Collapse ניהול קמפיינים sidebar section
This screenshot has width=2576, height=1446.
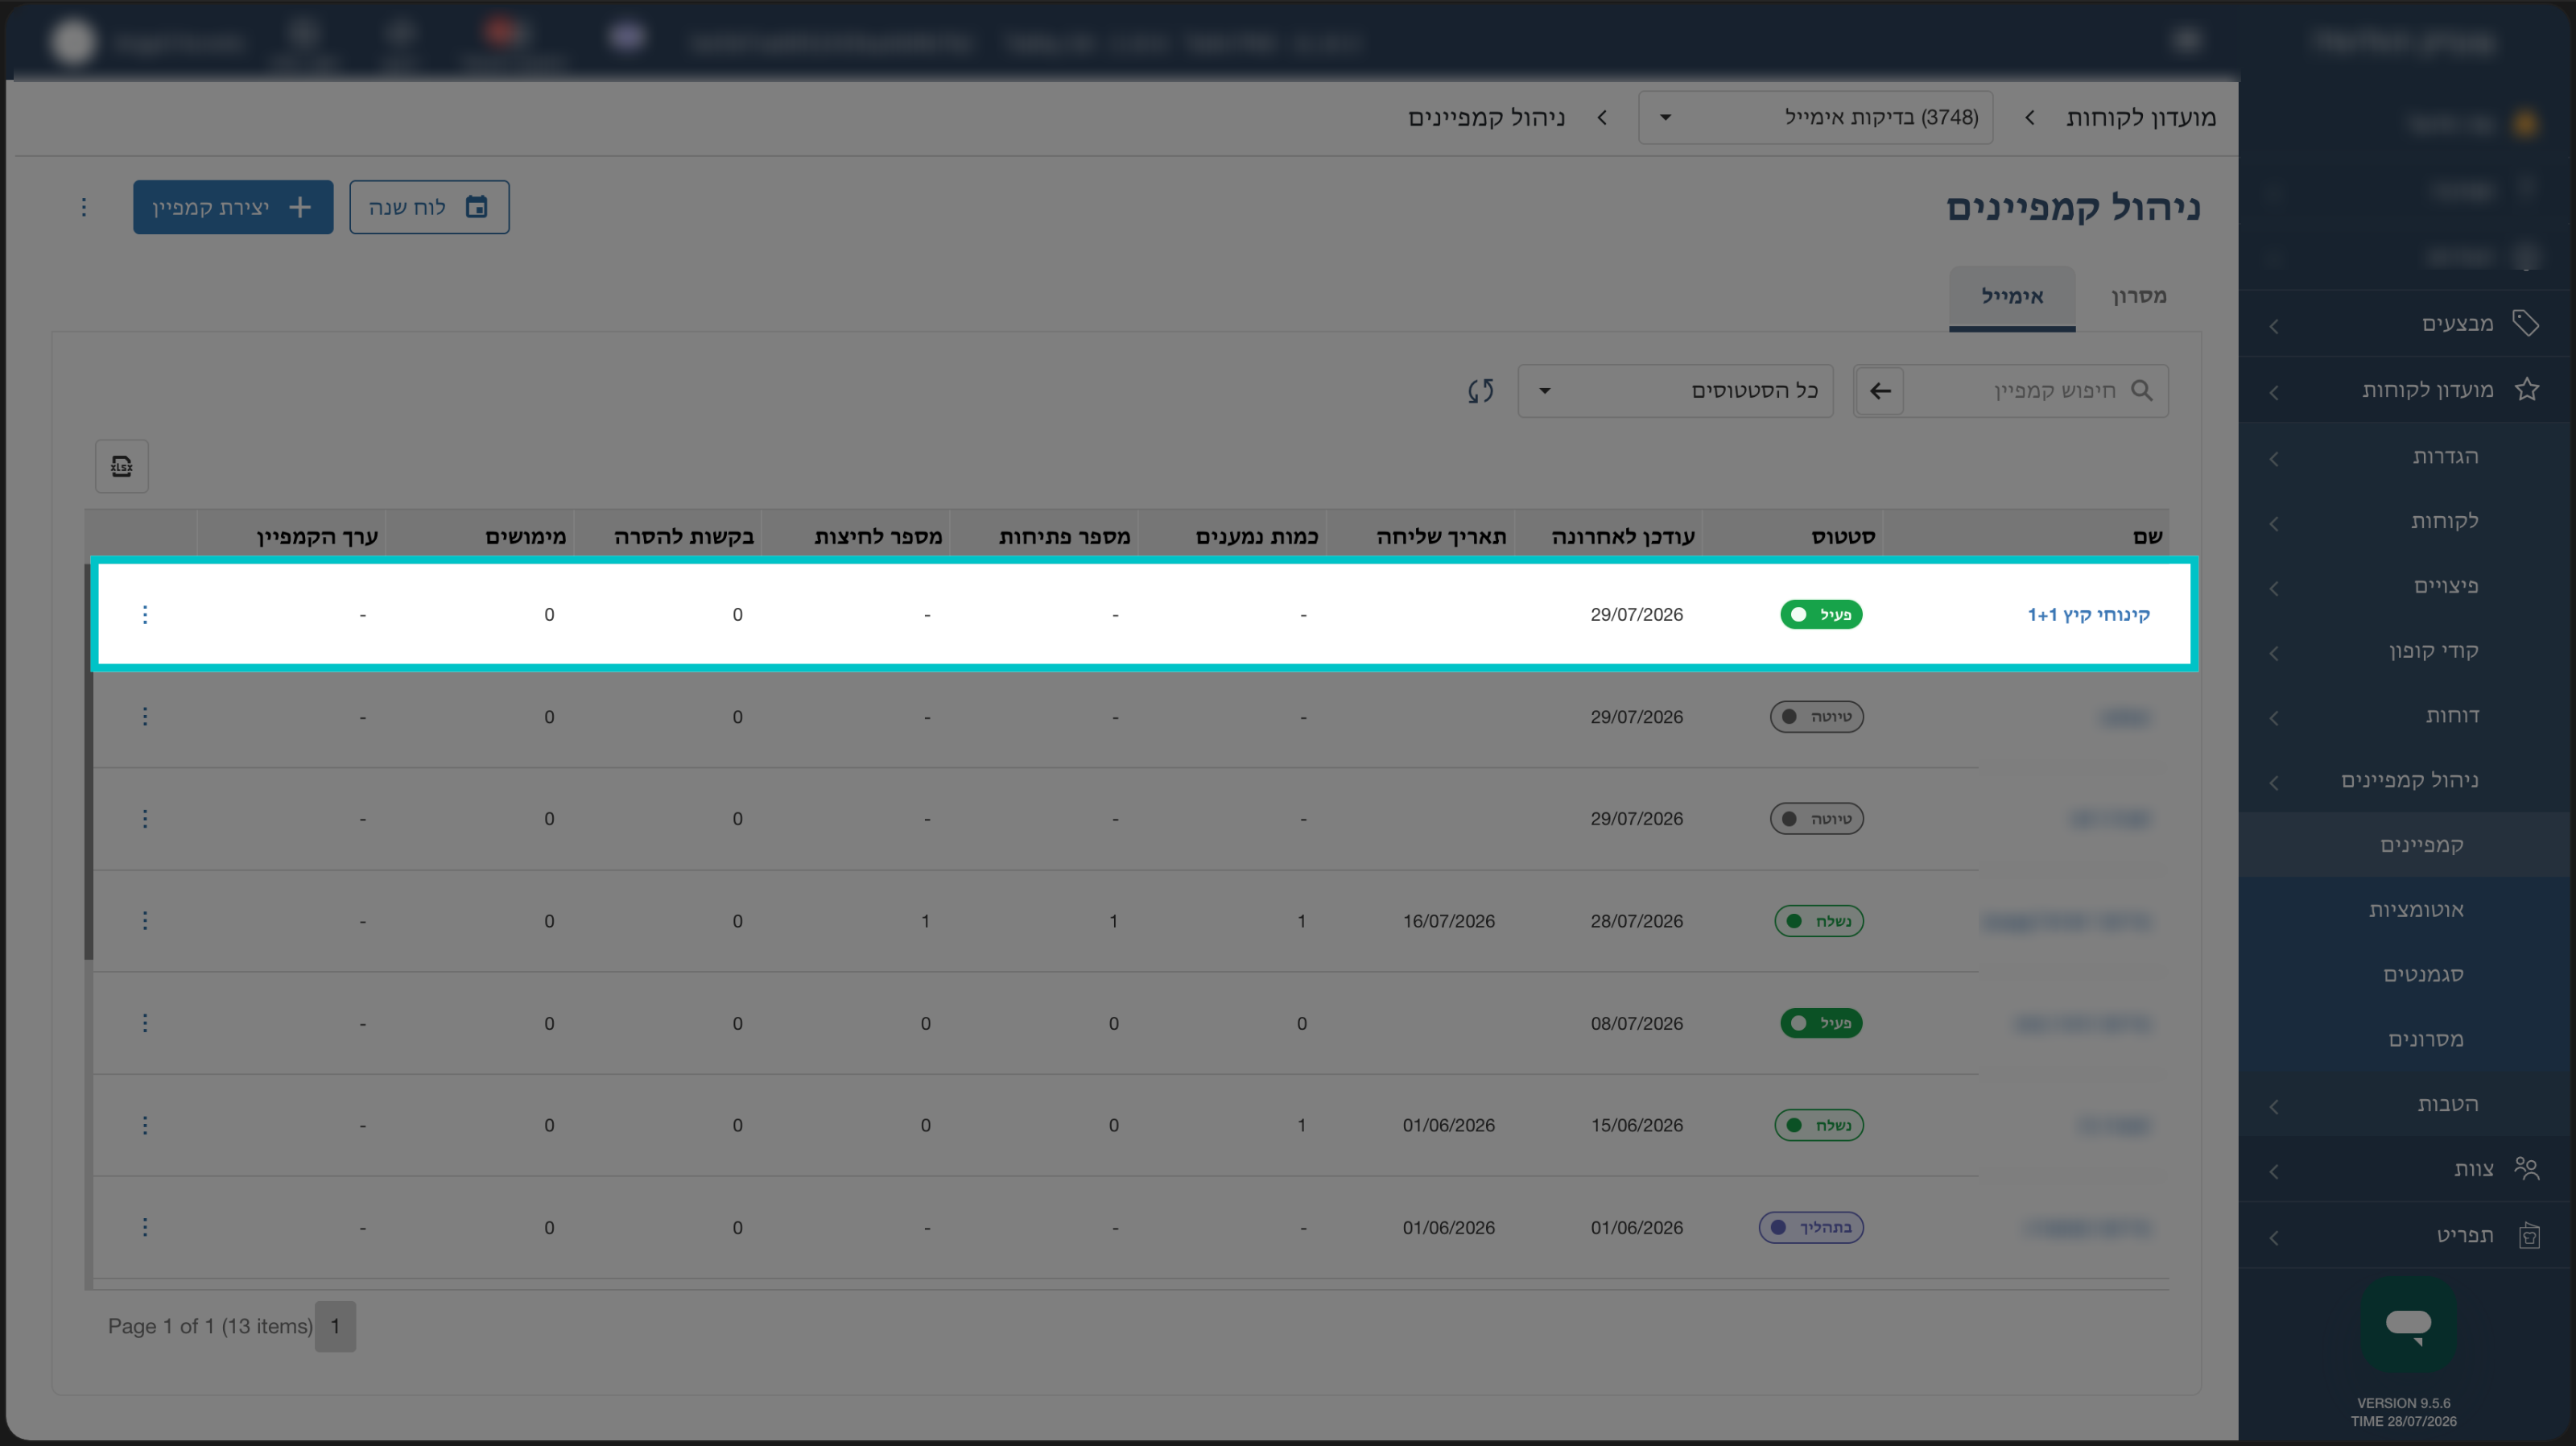pyautogui.click(x=2405, y=780)
